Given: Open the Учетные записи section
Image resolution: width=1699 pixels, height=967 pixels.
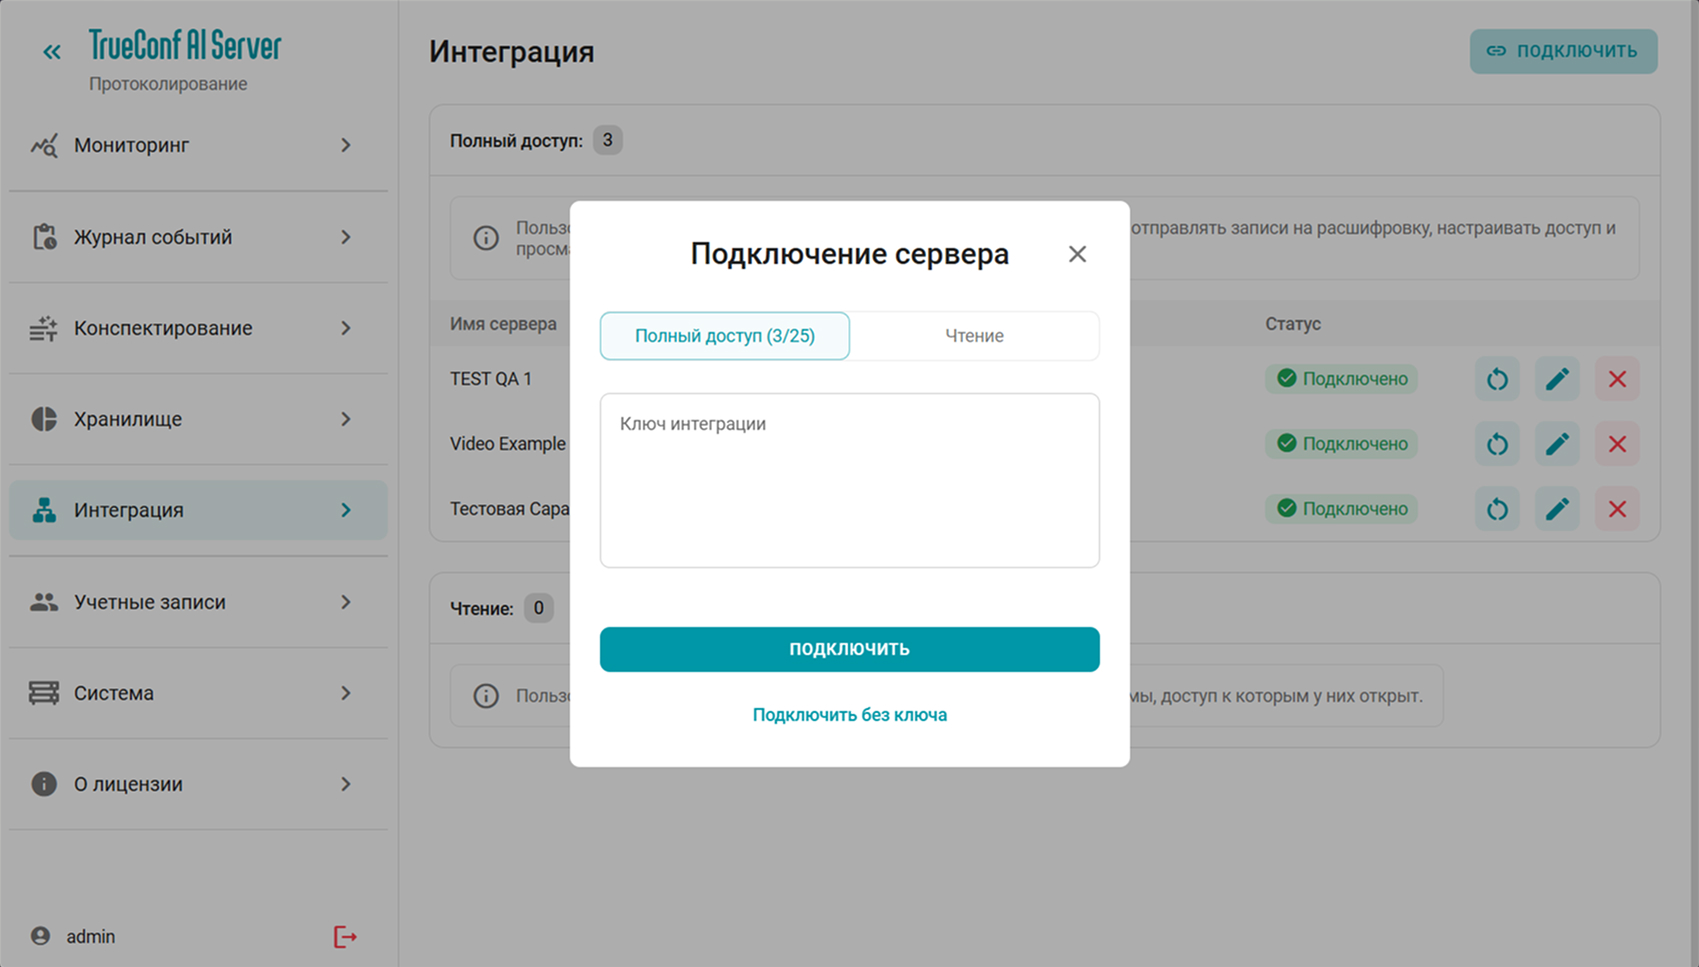Looking at the screenshot, I should [x=150, y=602].
